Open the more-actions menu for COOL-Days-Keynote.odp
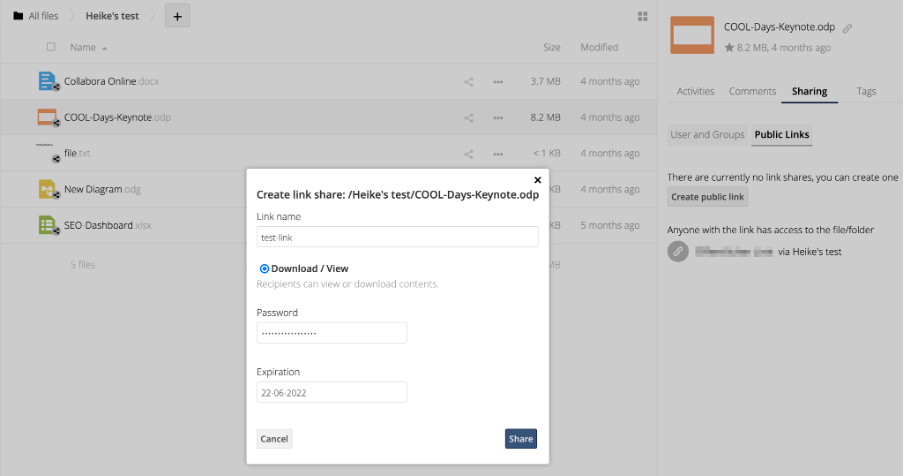This screenshot has width=904, height=476. pos(497,118)
